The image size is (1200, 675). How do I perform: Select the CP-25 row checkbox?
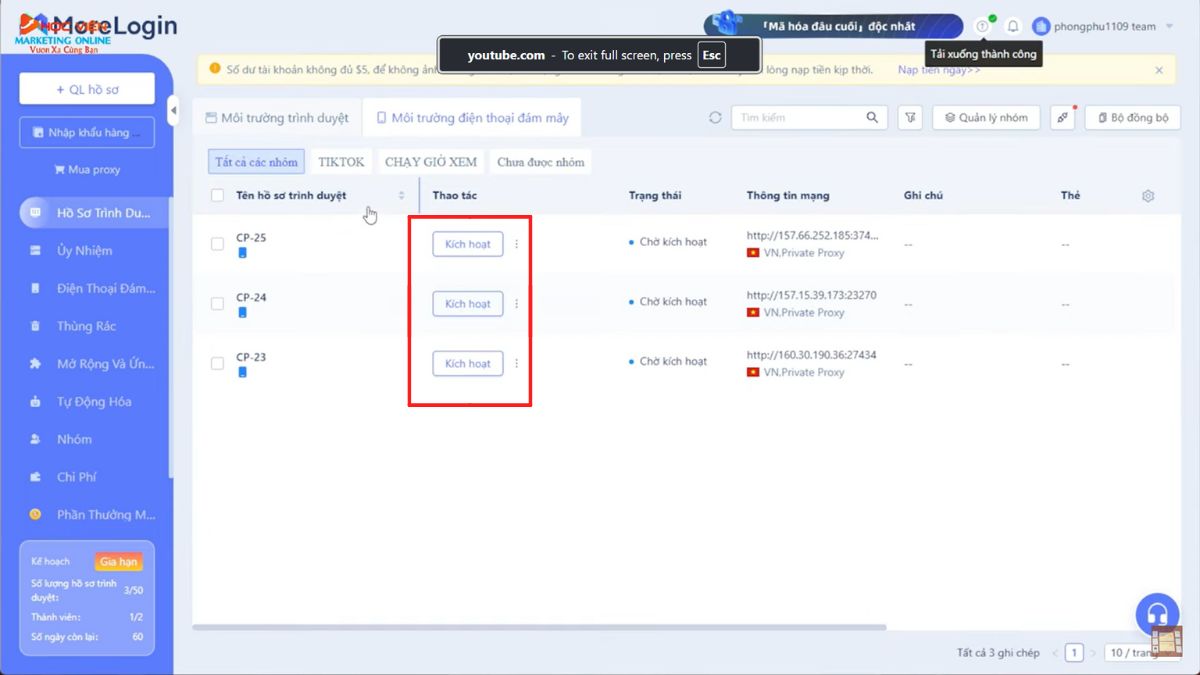pyautogui.click(x=217, y=244)
